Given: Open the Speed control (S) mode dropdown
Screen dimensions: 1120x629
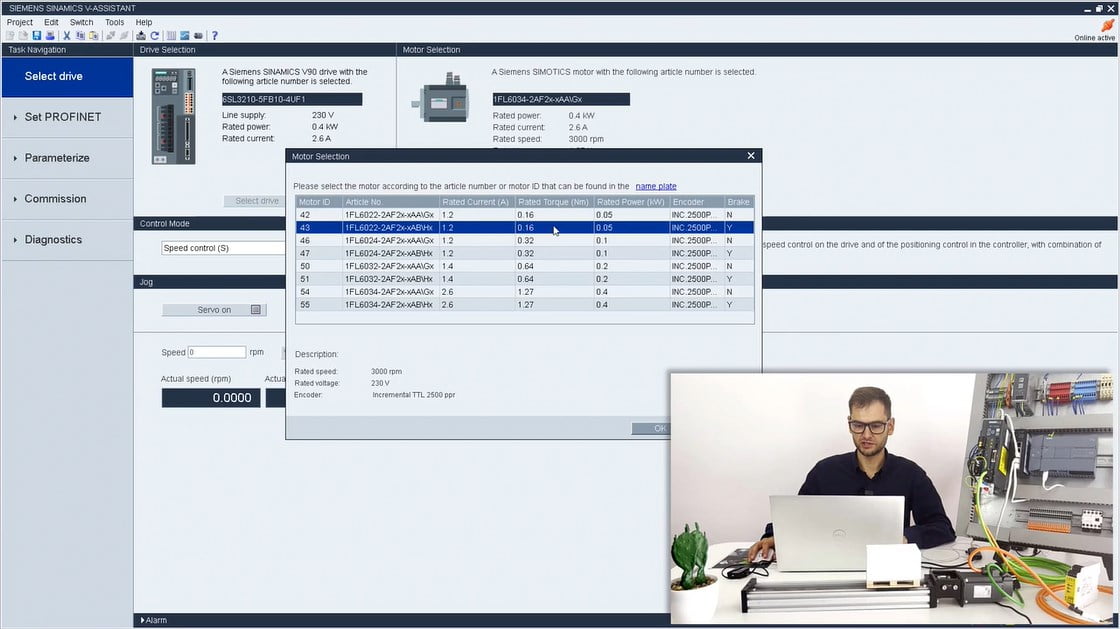Looking at the screenshot, I should tap(224, 248).
